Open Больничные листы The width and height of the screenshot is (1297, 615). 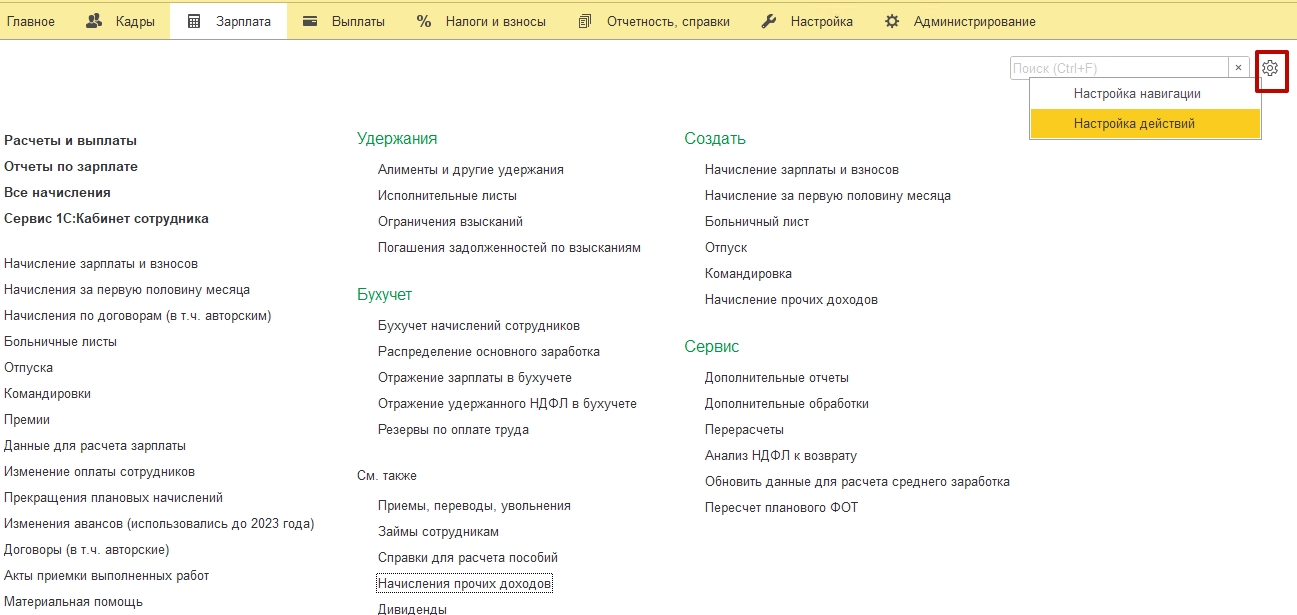click(60, 342)
